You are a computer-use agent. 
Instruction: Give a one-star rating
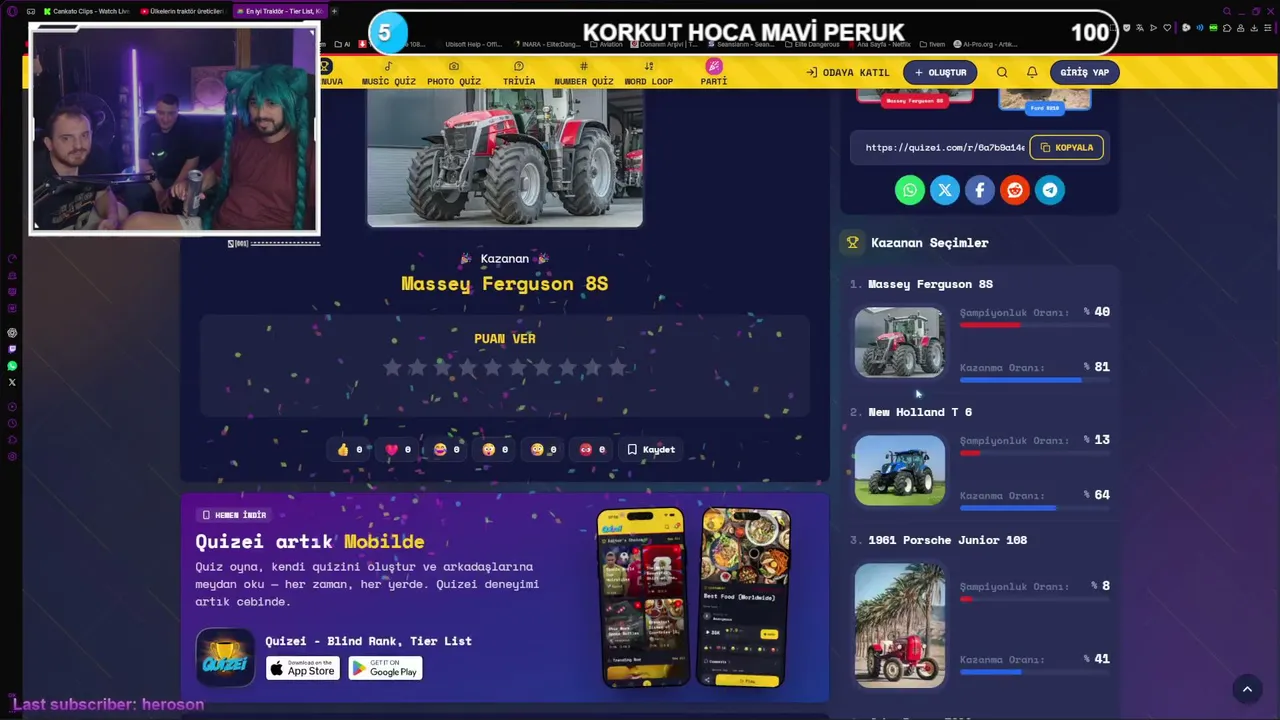393,368
